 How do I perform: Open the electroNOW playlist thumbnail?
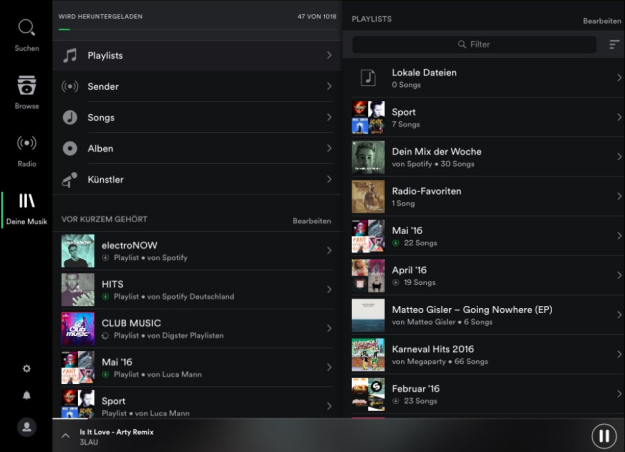(x=78, y=251)
